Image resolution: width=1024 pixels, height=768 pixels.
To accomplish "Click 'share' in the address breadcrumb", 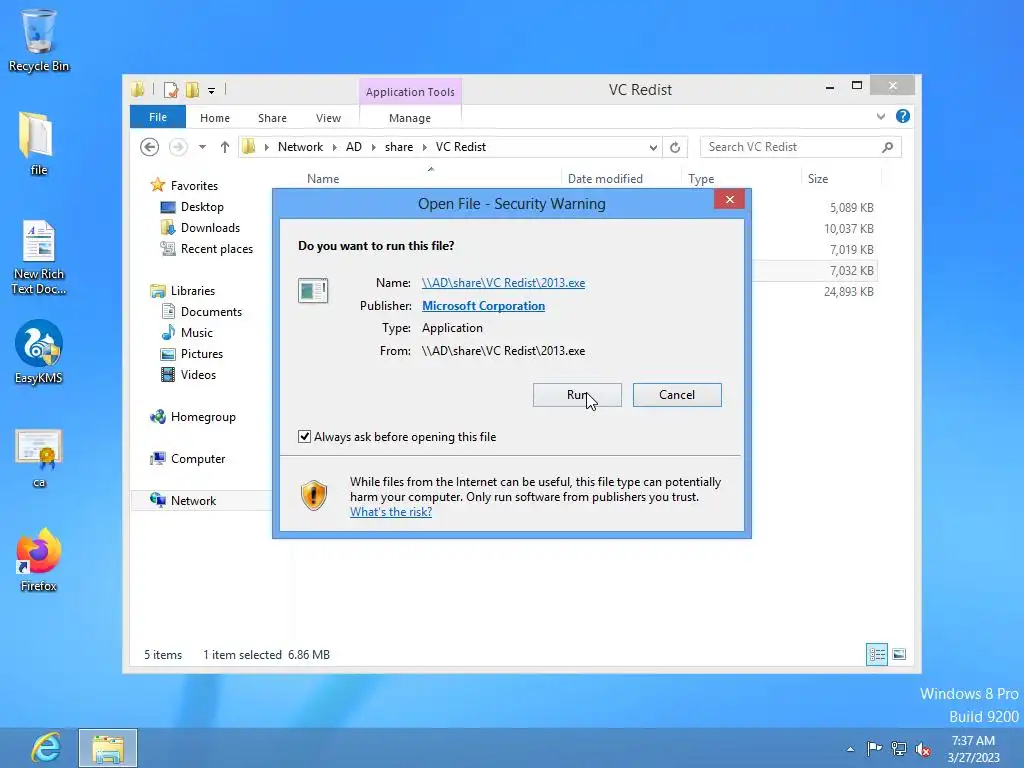I will 399,147.
